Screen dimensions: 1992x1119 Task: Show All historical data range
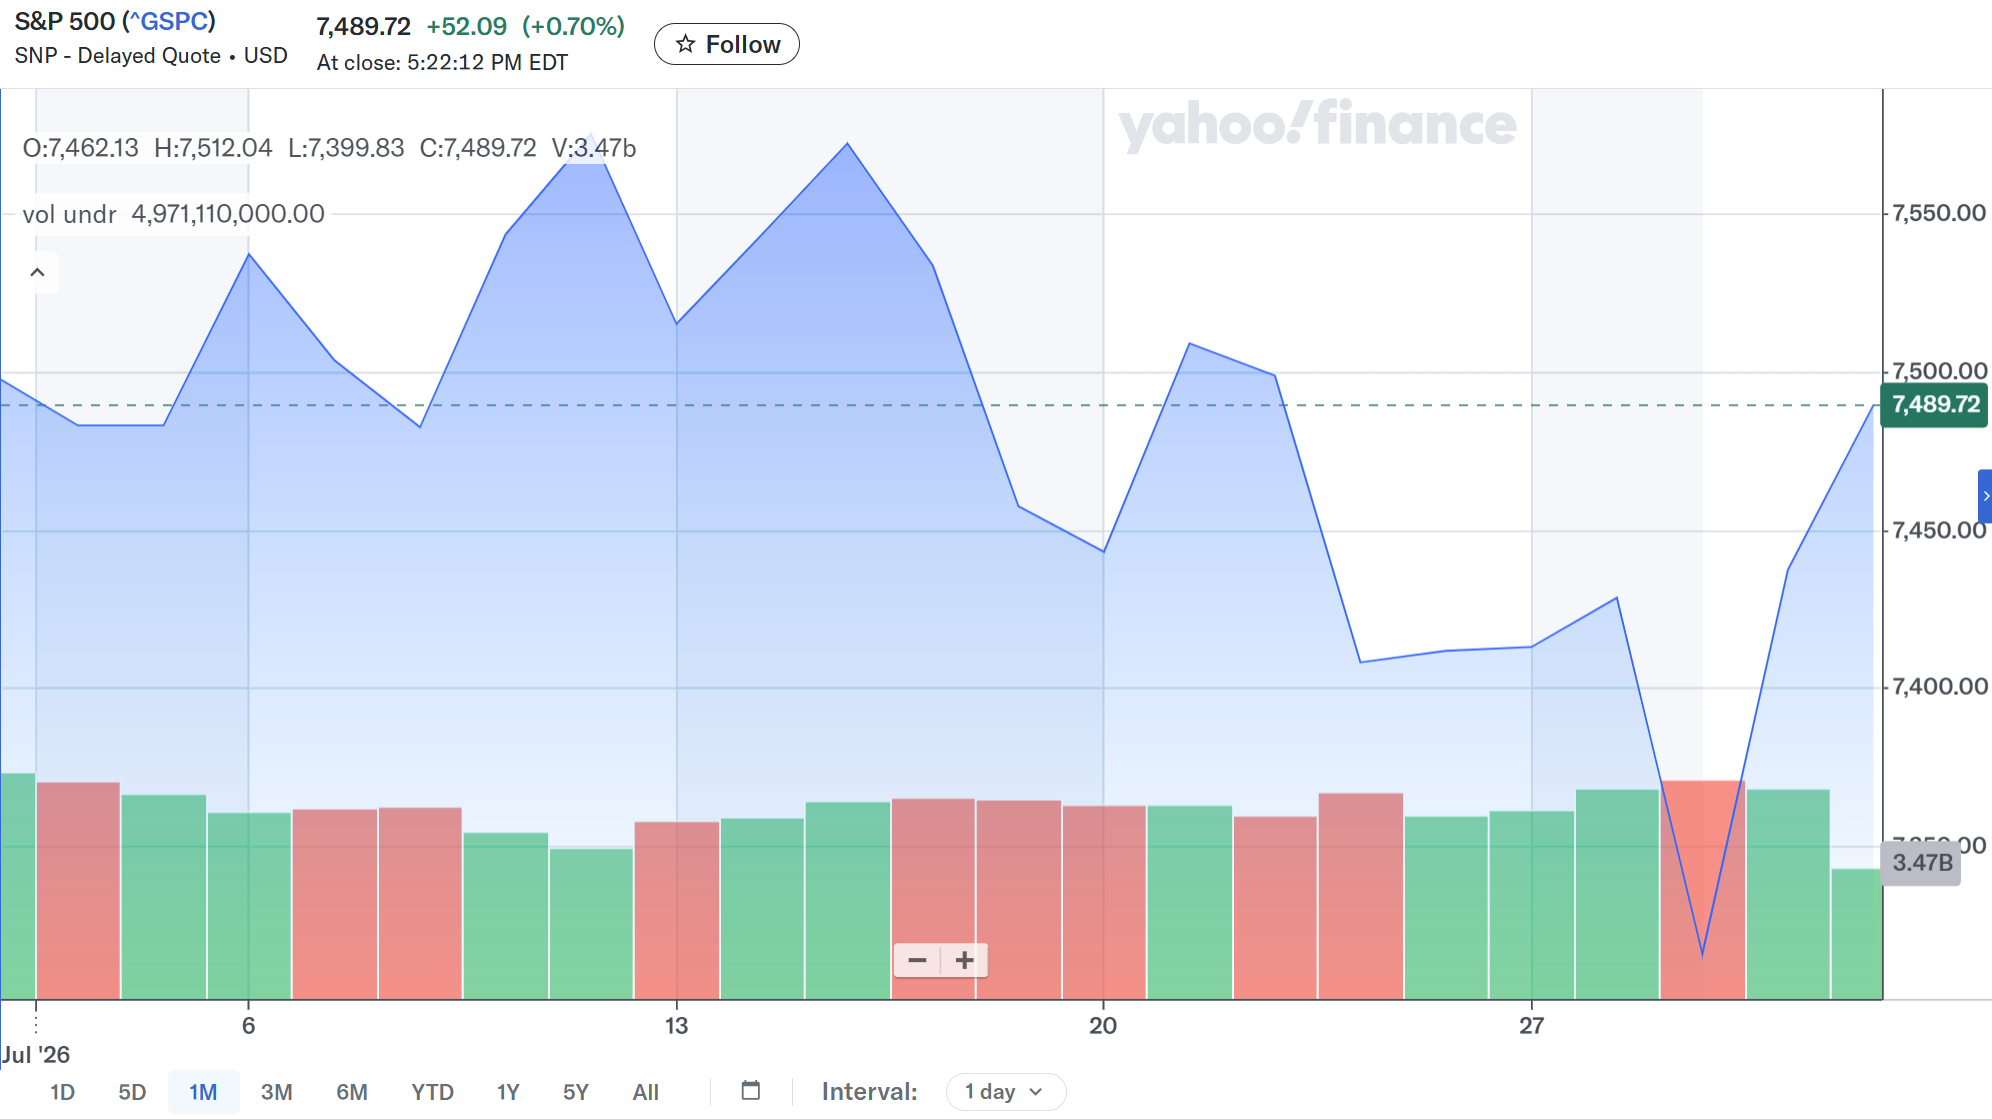click(x=645, y=1092)
